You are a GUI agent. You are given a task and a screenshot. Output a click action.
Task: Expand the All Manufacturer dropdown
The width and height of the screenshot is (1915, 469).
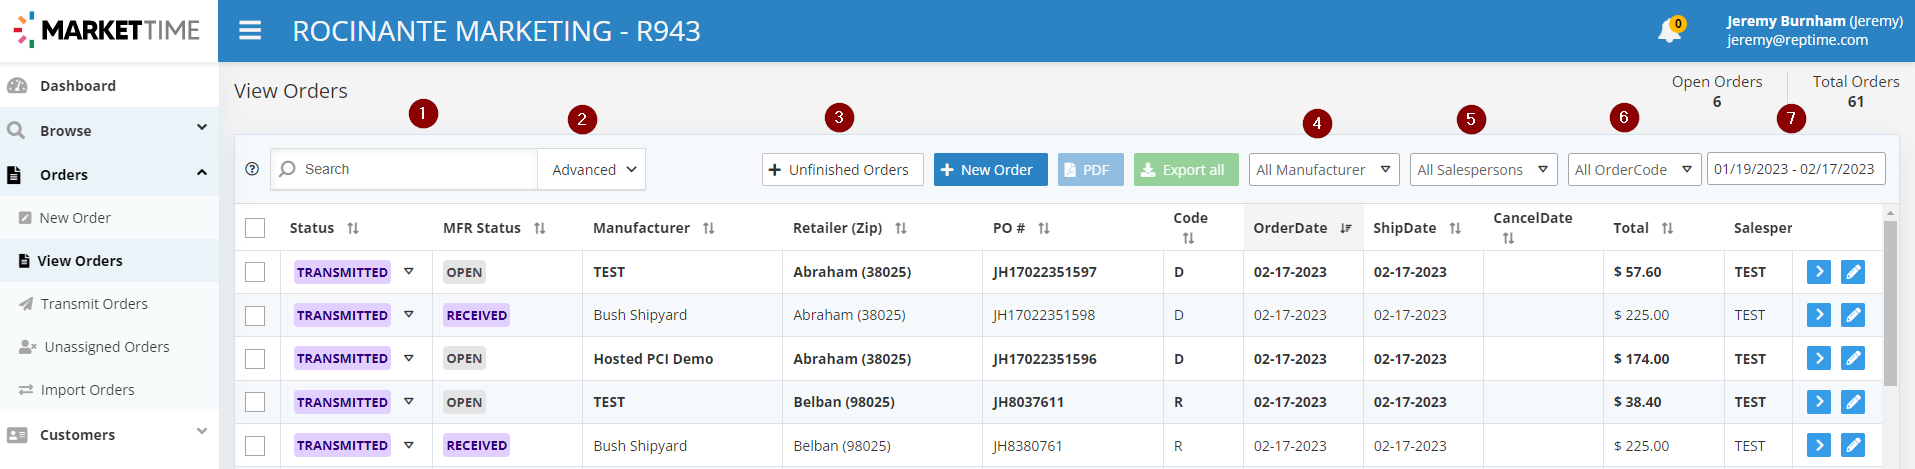[1324, 169]
